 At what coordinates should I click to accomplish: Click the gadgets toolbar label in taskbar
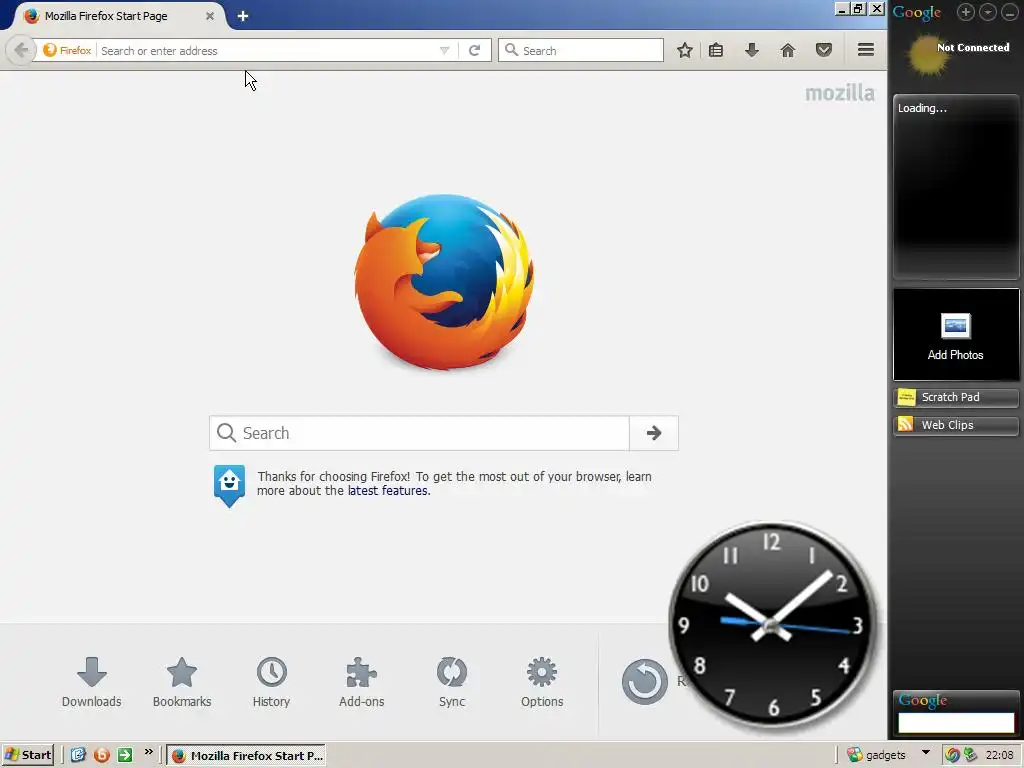tap(886, 755)
